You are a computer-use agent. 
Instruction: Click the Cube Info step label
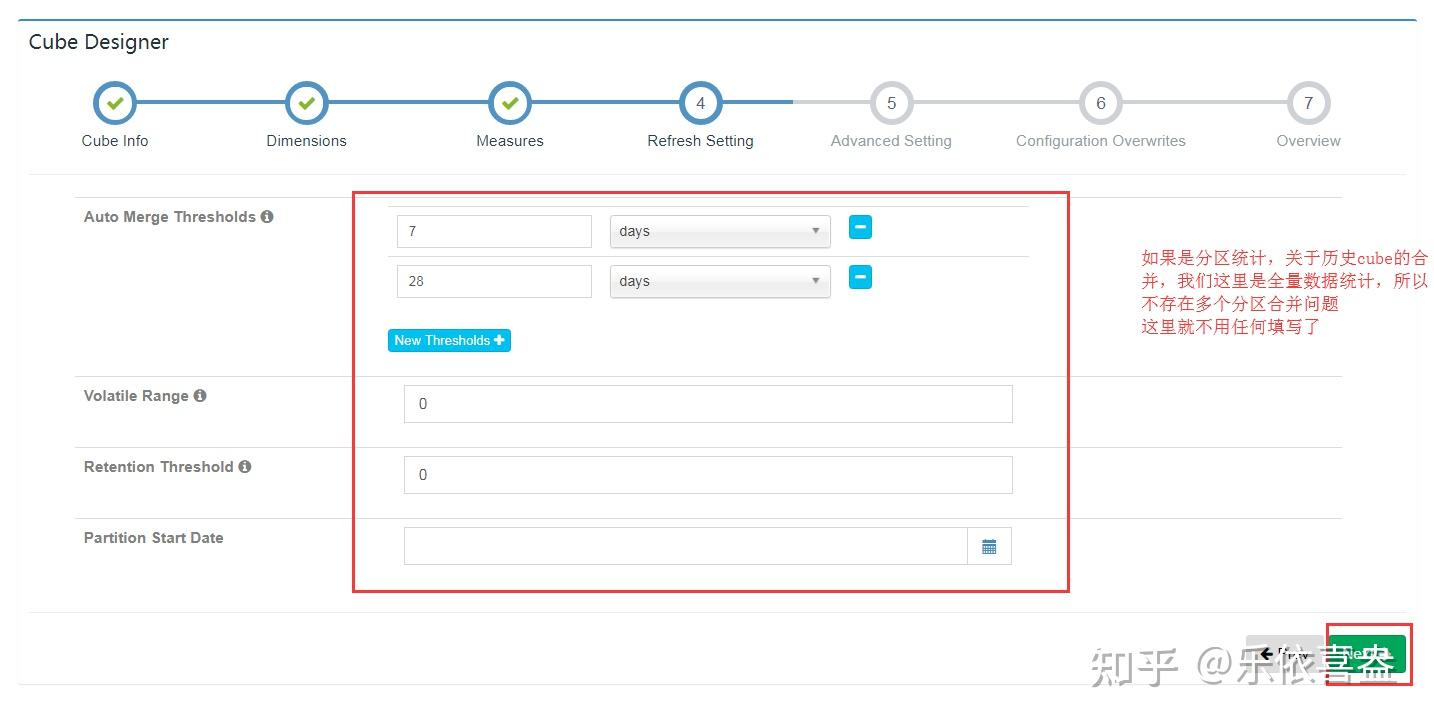pos(115,141)
